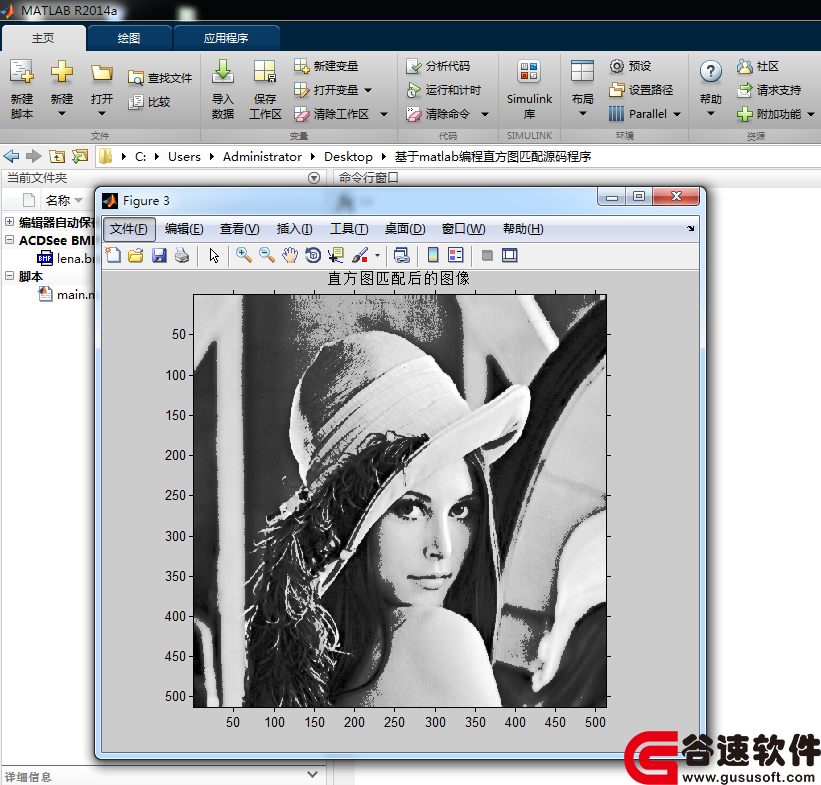Collapse the 脚本 file group
Viewport: 821px width, 785px height.
click(x=9, y=275)
